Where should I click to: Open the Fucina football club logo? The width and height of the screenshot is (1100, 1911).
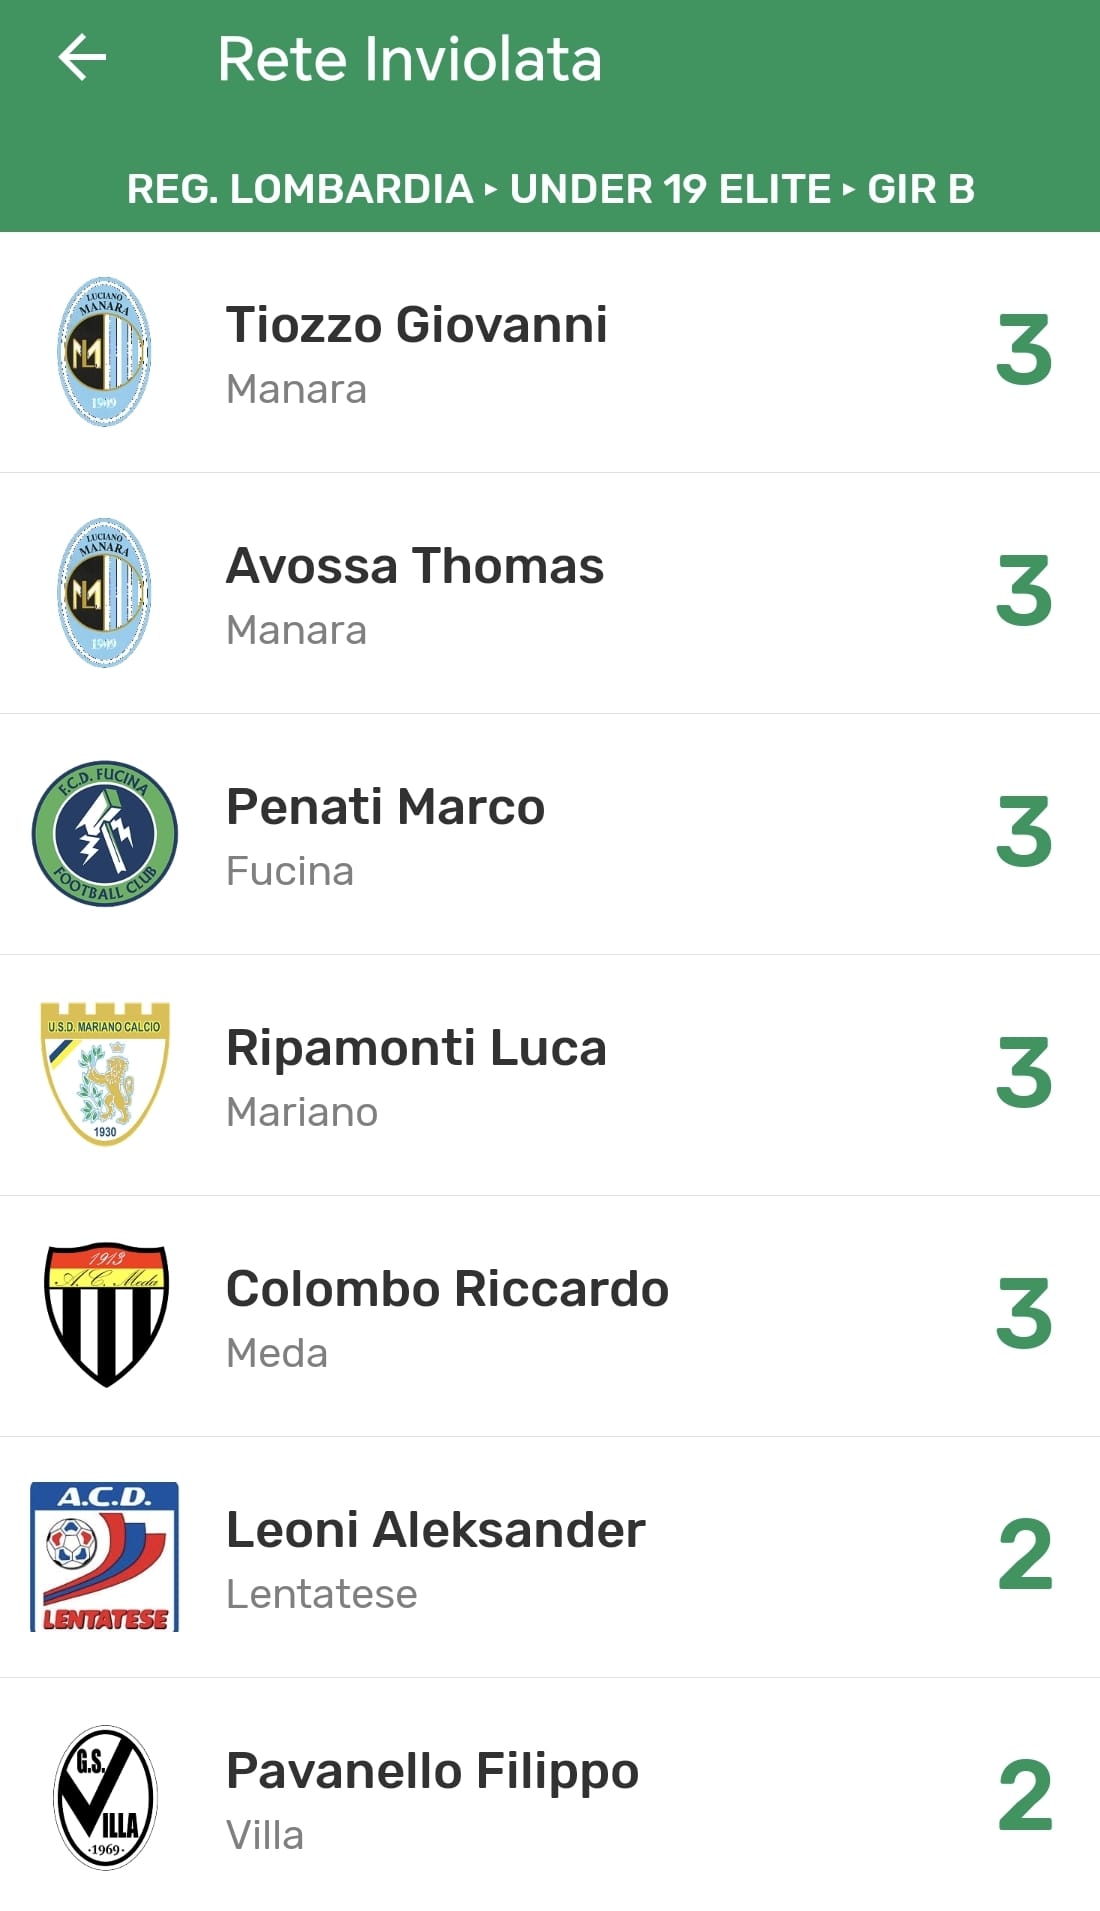tap(105, 834)
